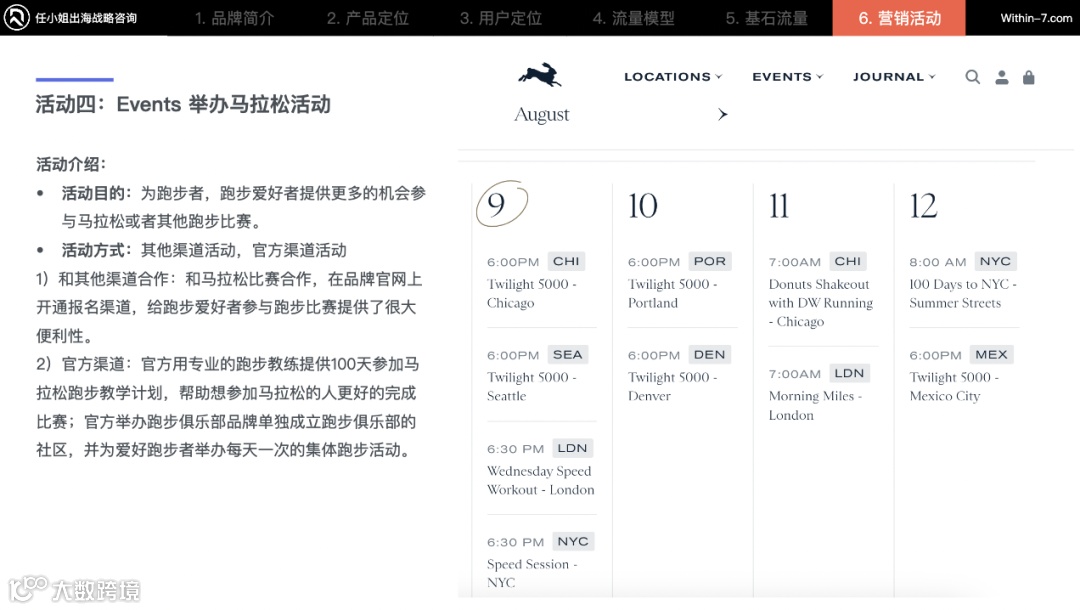Expand the JOURNAL dropdown menu
The height and width of the screenshot is (610, 1080).
pyautogui.click(x=894, y=76)
